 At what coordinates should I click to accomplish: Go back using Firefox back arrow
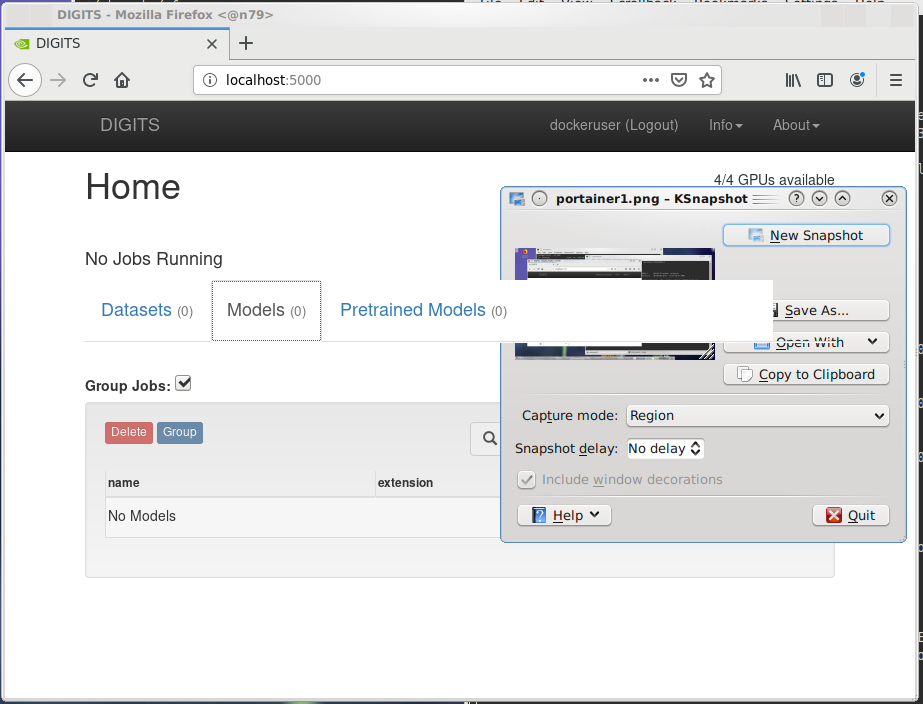[25, 80]
